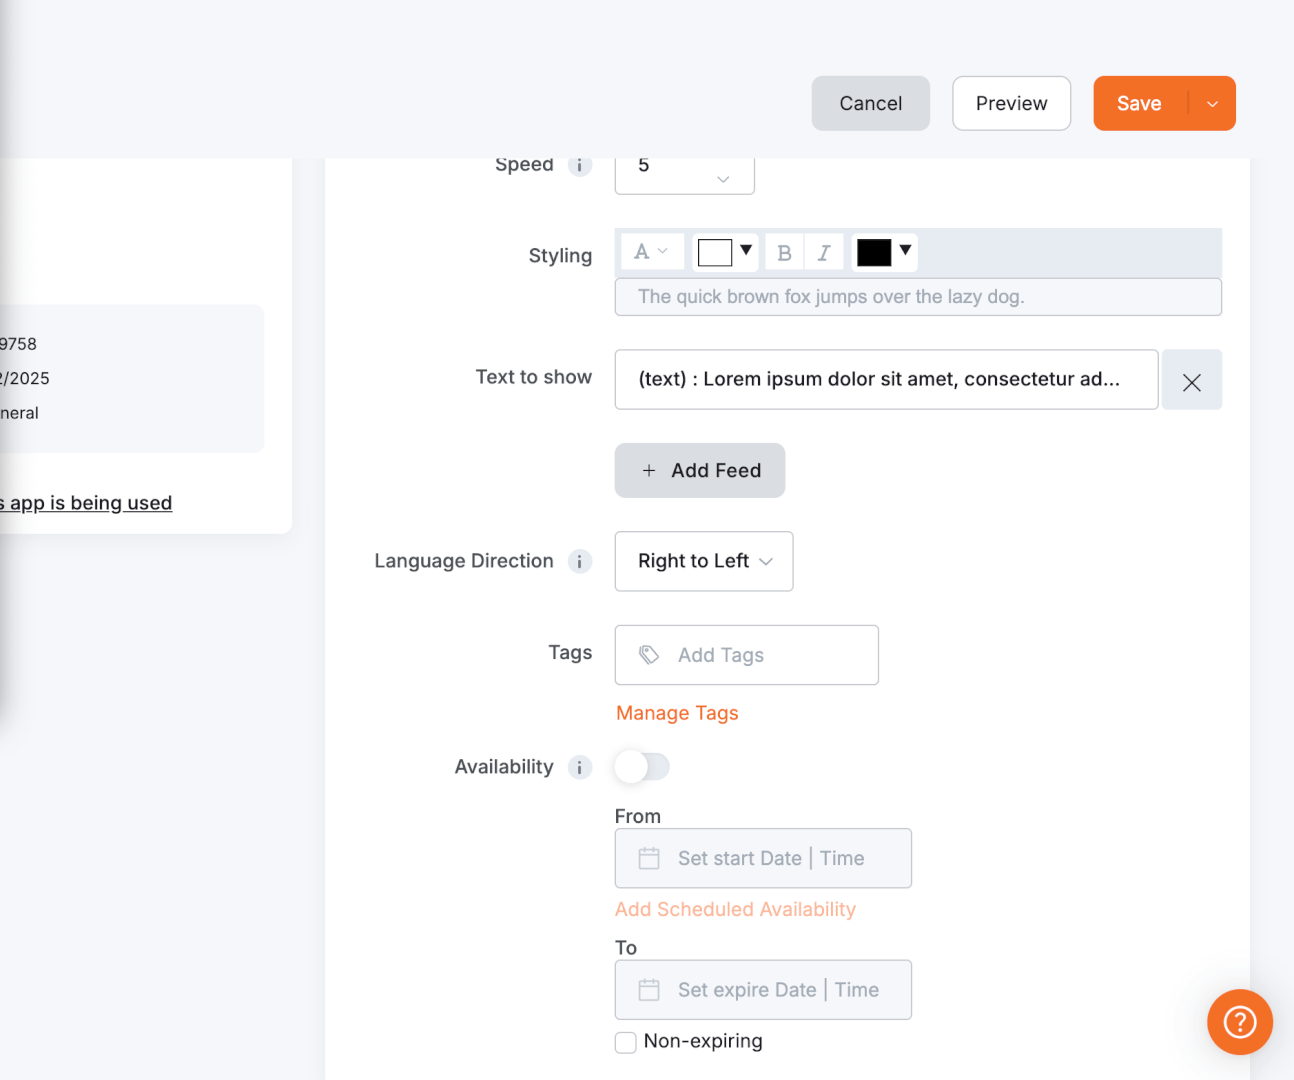Click the Availability info icon

click(x=579, y=767)
